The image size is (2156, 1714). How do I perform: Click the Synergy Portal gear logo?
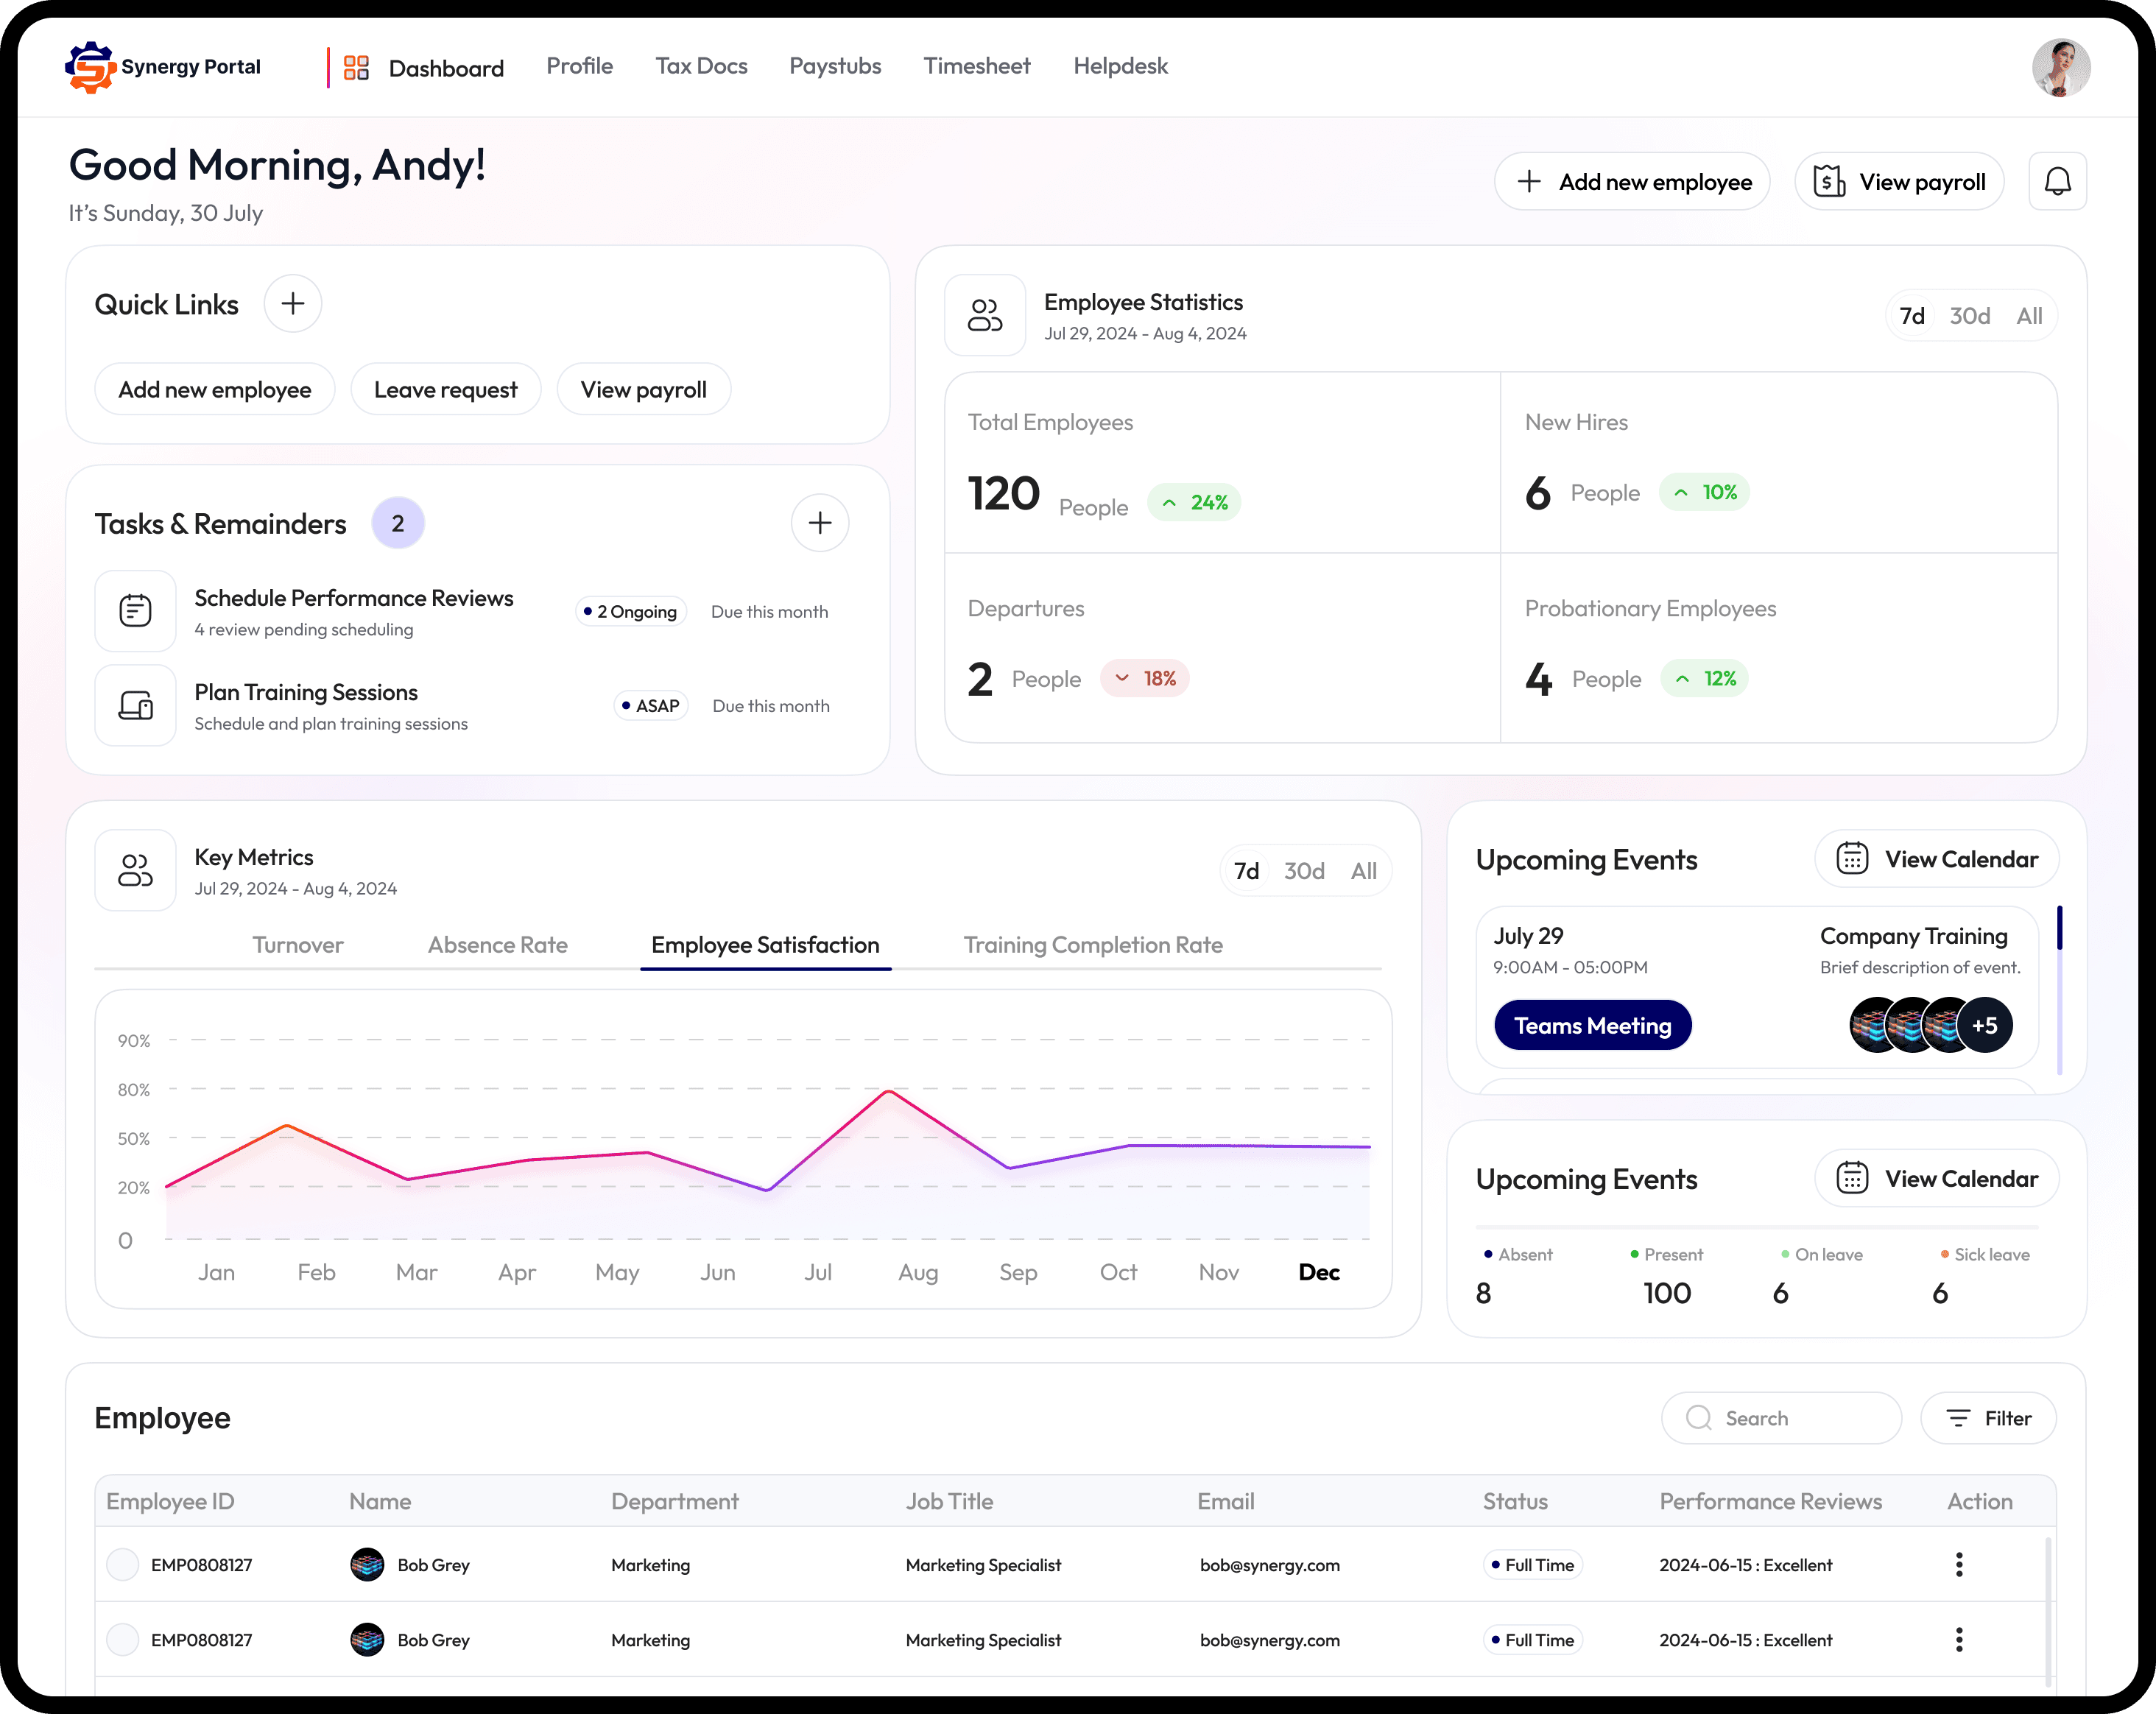[x=91, y=67]
